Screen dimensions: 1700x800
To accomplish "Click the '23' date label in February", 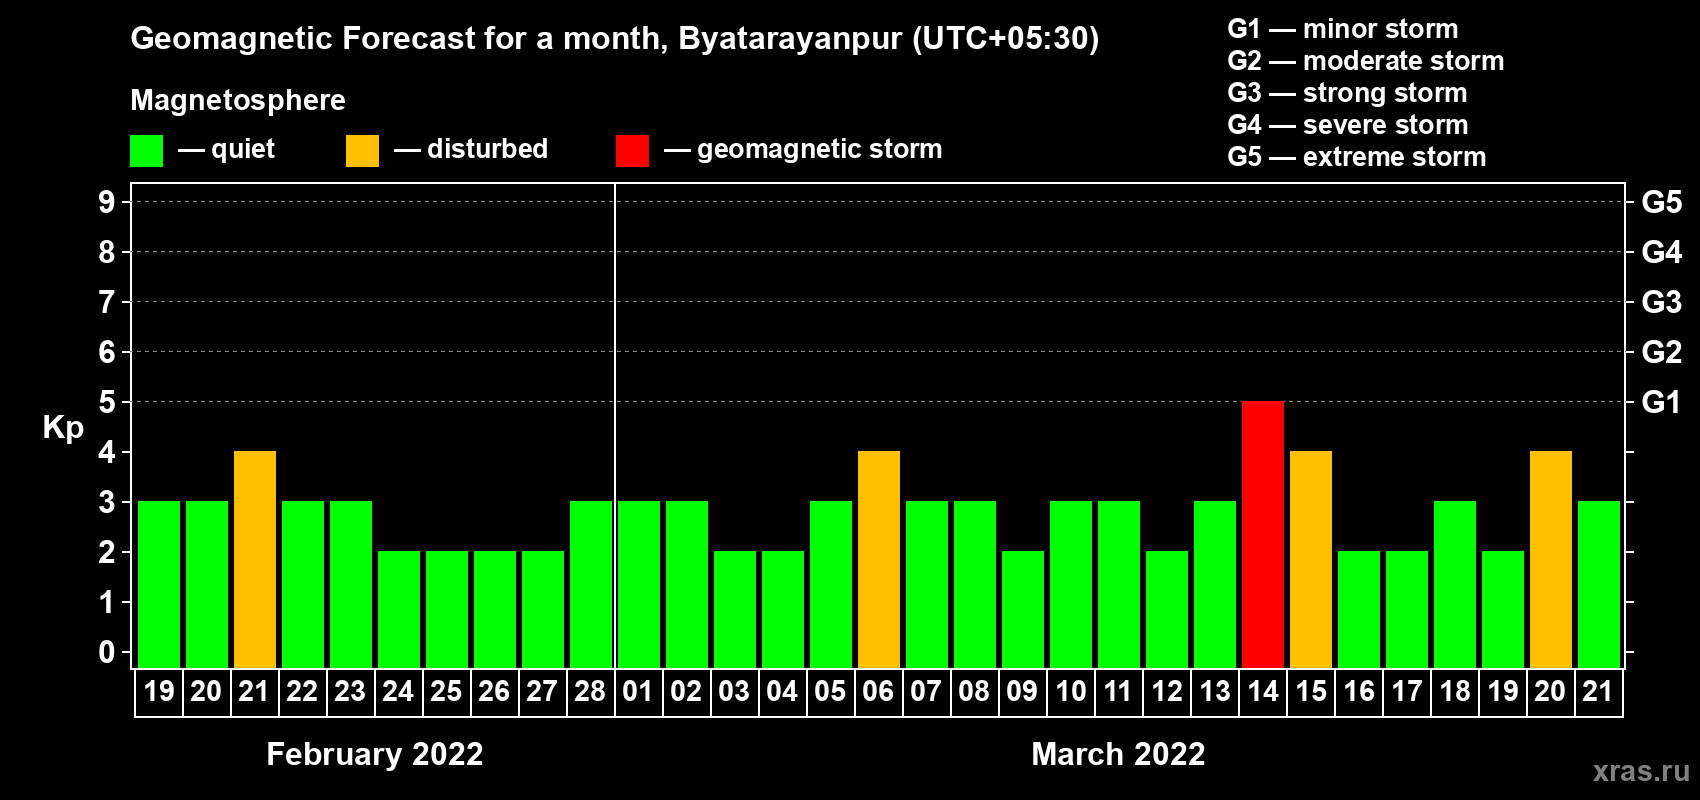I will [350, 692].
